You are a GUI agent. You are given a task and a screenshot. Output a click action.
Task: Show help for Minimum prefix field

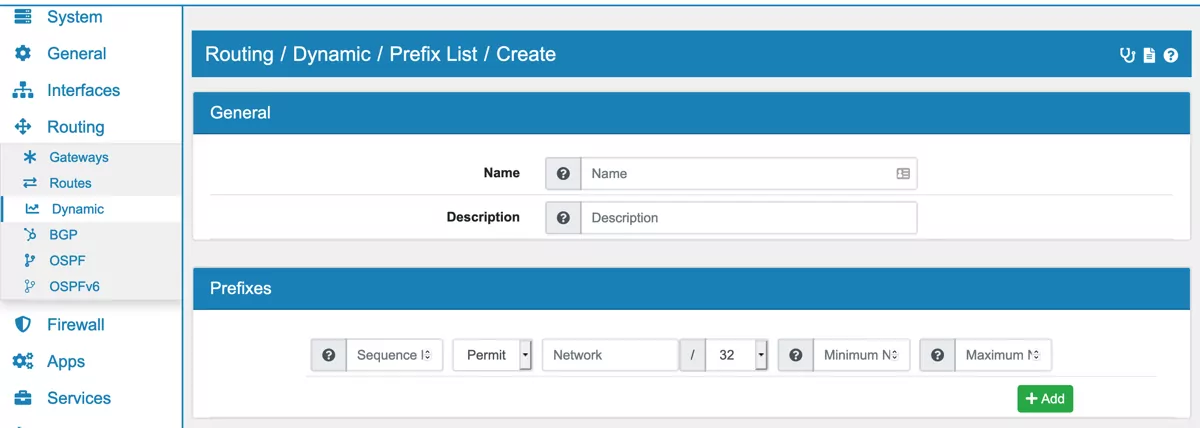[x=795, y=355]
